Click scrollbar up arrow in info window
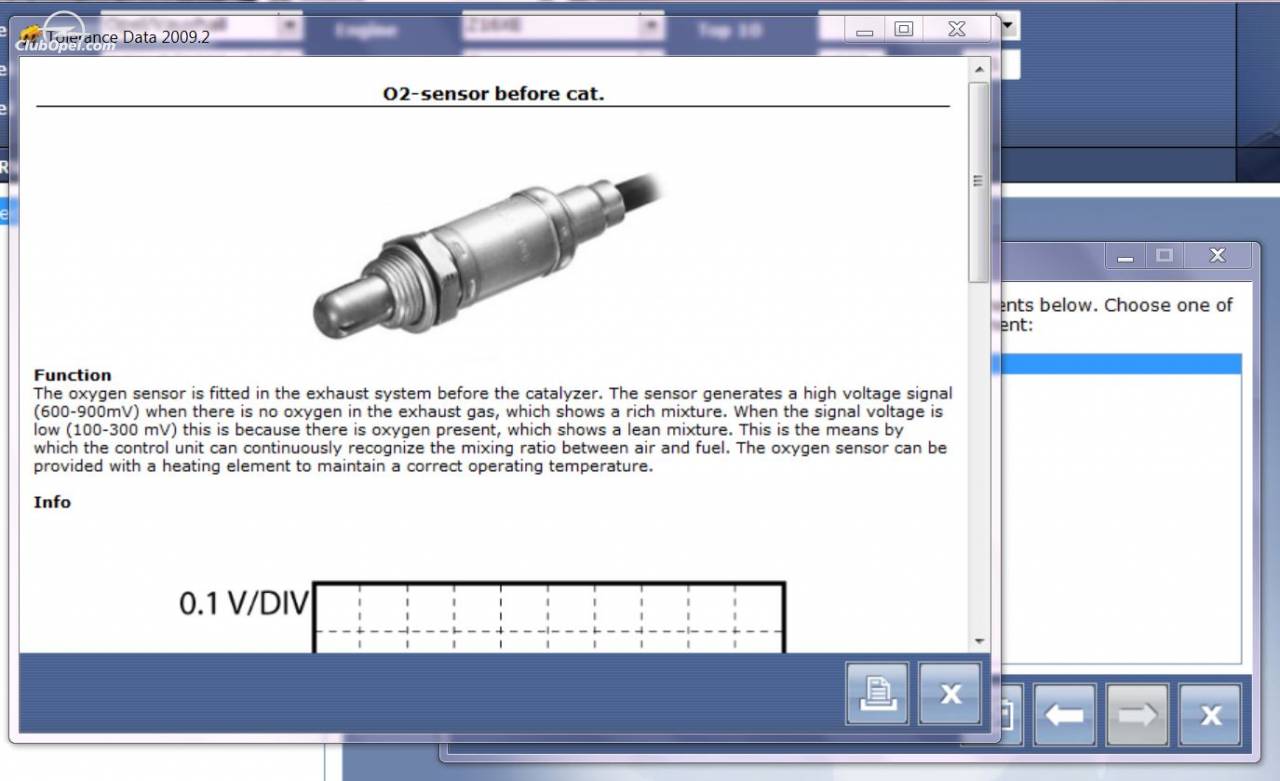This screenshot has height=781, width=1280. click(x=978, y=69)
